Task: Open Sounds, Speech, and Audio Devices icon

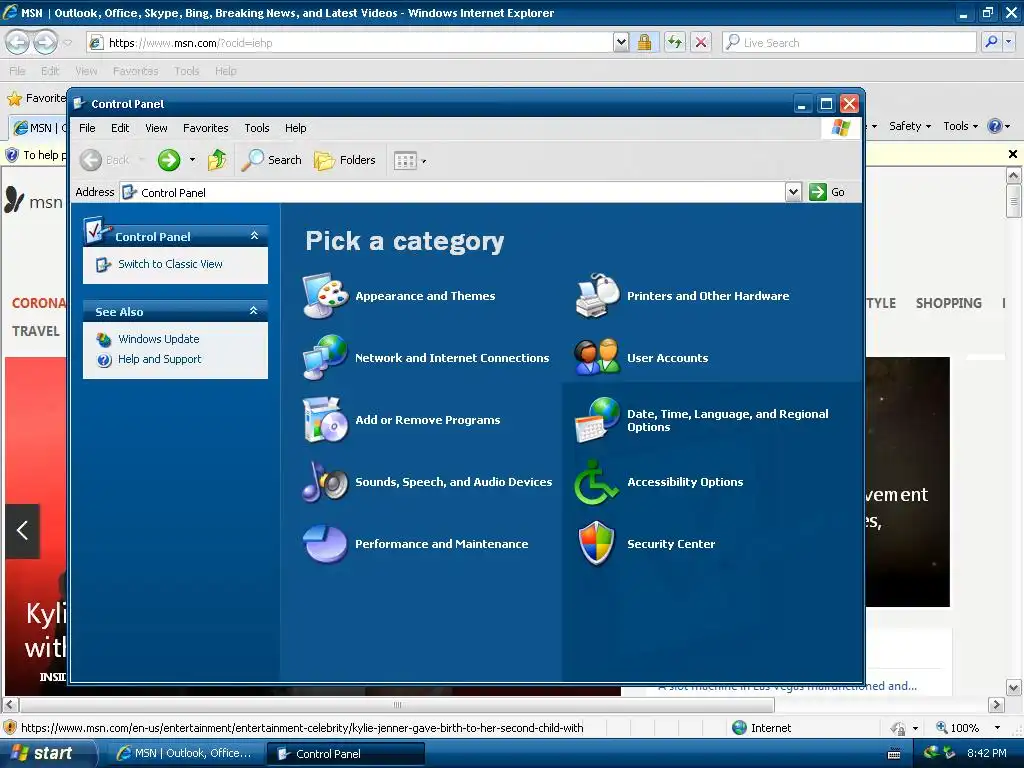Action: click(x=325, y=481)
